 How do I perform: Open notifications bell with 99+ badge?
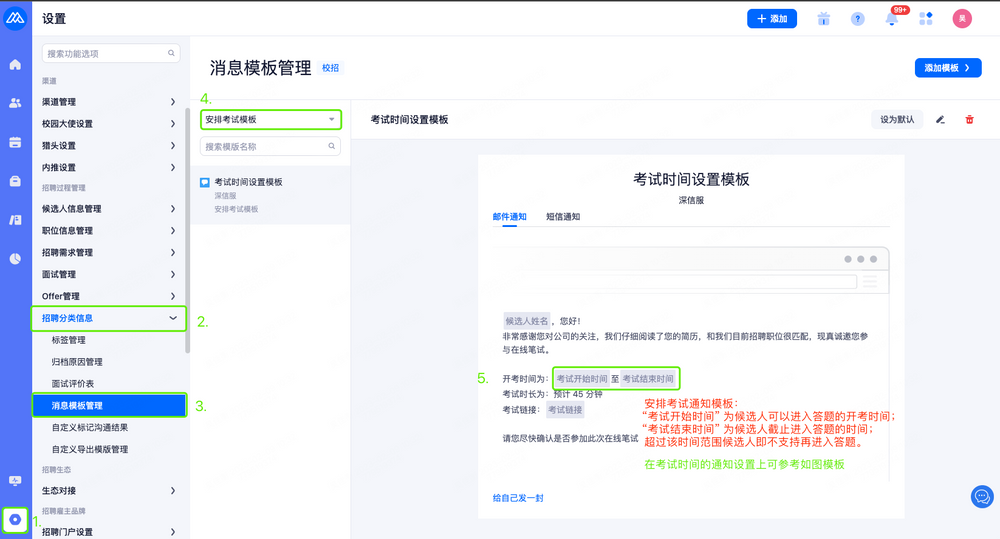(x=891, y=19)
